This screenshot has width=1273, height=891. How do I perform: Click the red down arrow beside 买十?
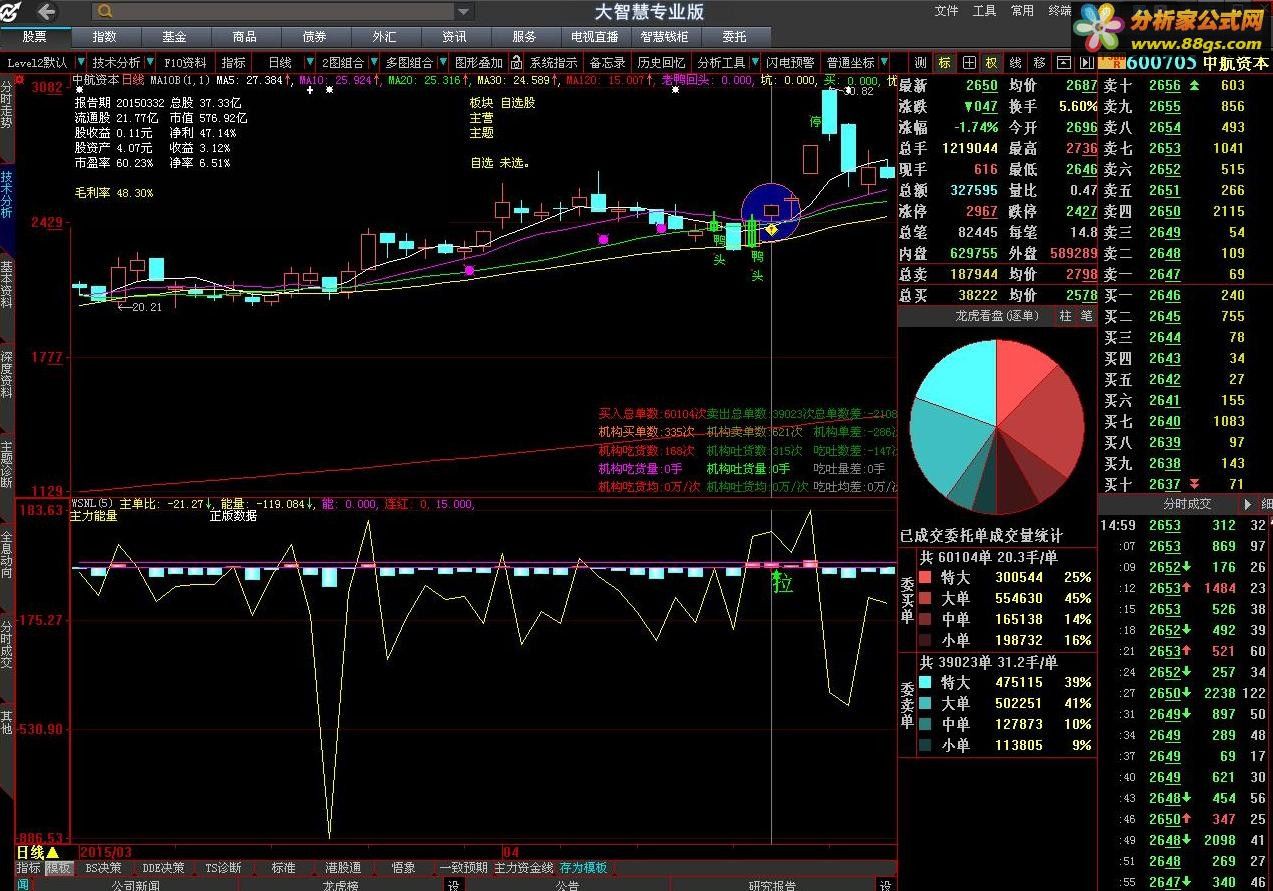1193,484
